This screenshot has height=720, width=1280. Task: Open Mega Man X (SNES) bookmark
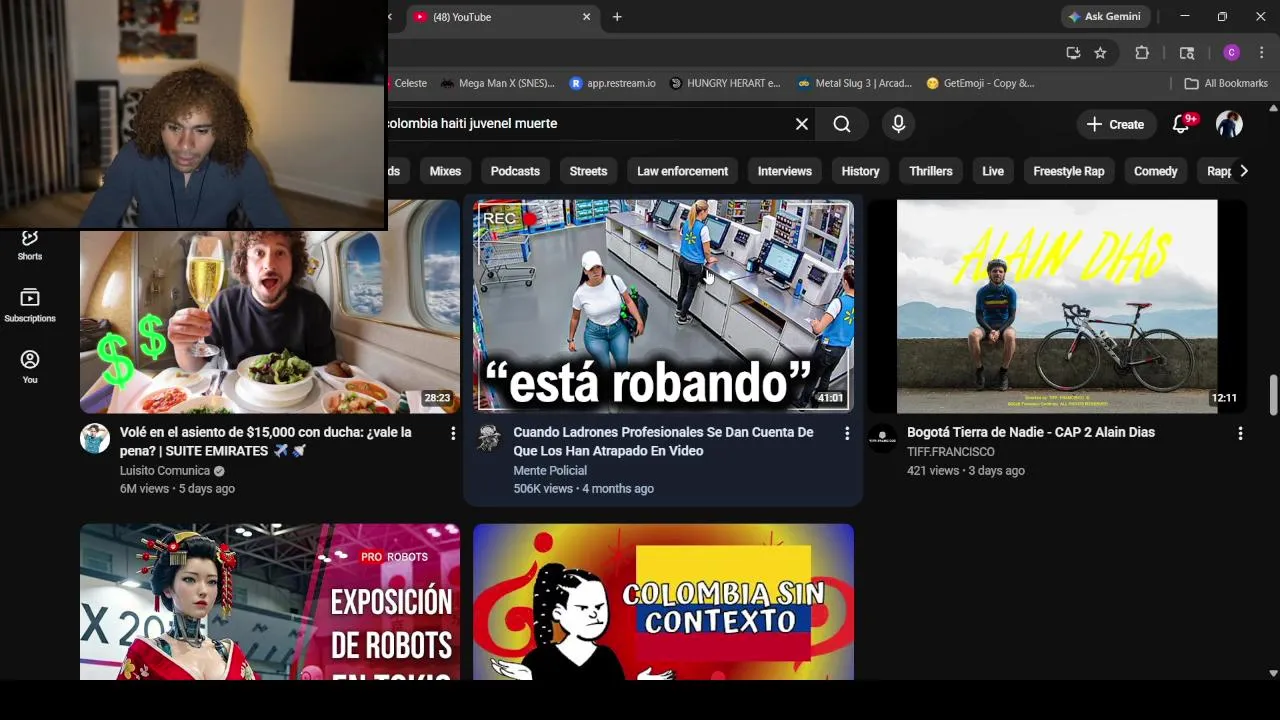click(x=497, y=83)
